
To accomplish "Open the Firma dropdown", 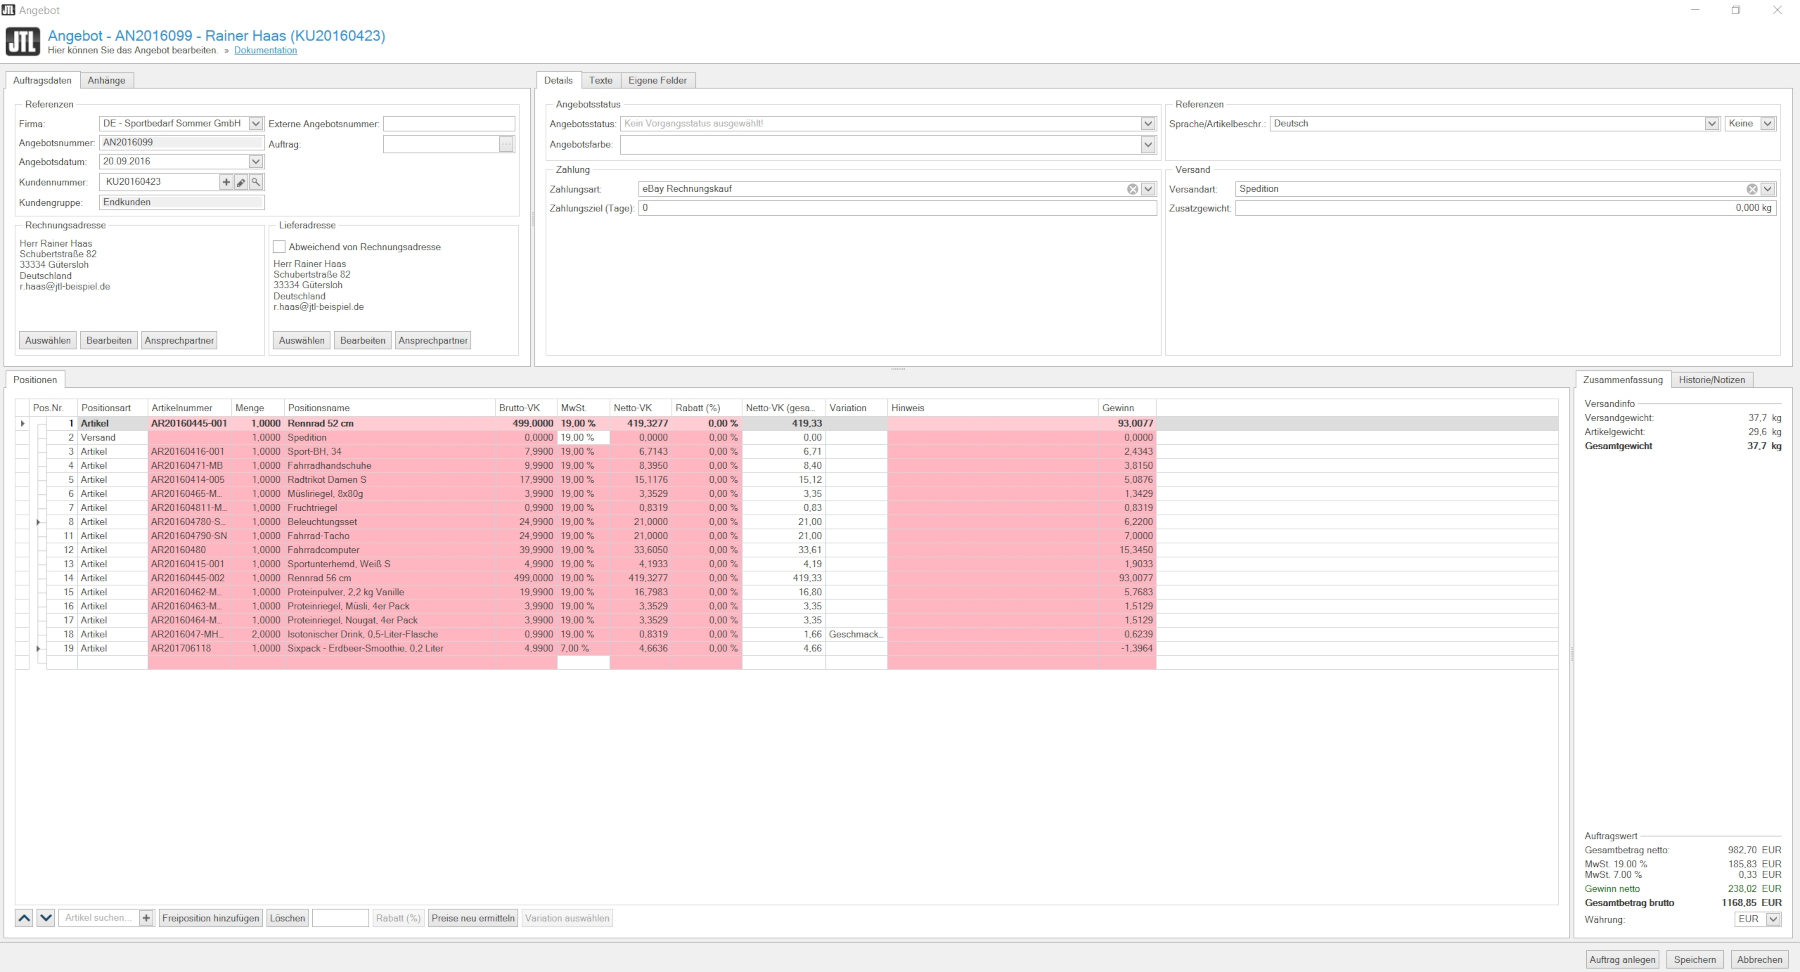I will [x=256, y=124].
